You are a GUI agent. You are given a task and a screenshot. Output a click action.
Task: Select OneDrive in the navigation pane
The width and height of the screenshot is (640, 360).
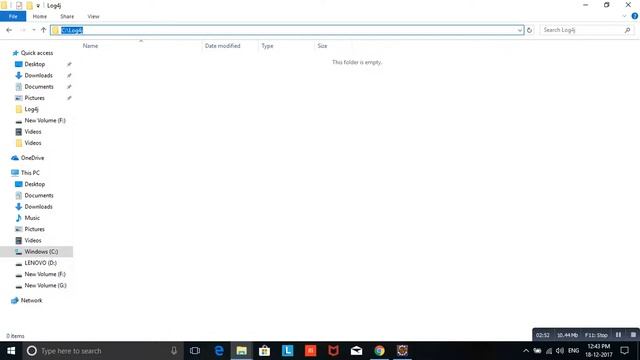coord(32,158)
